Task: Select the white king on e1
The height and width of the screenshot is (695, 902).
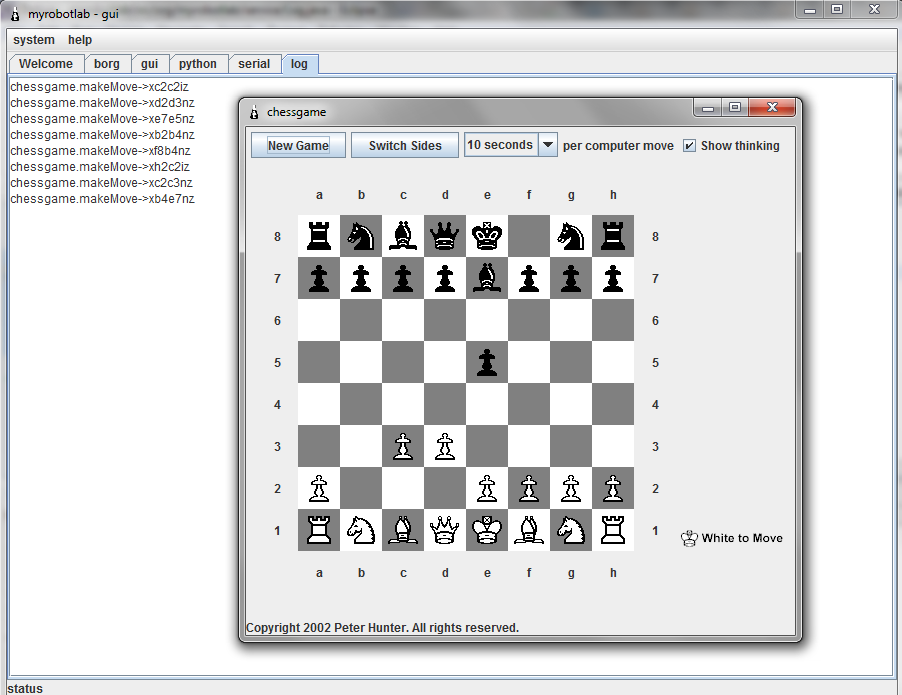Action: tap(487, 530)
